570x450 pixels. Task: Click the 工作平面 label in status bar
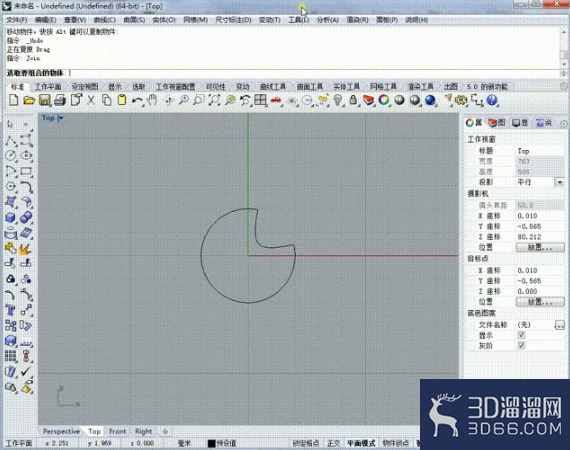[x=19, y=443]
